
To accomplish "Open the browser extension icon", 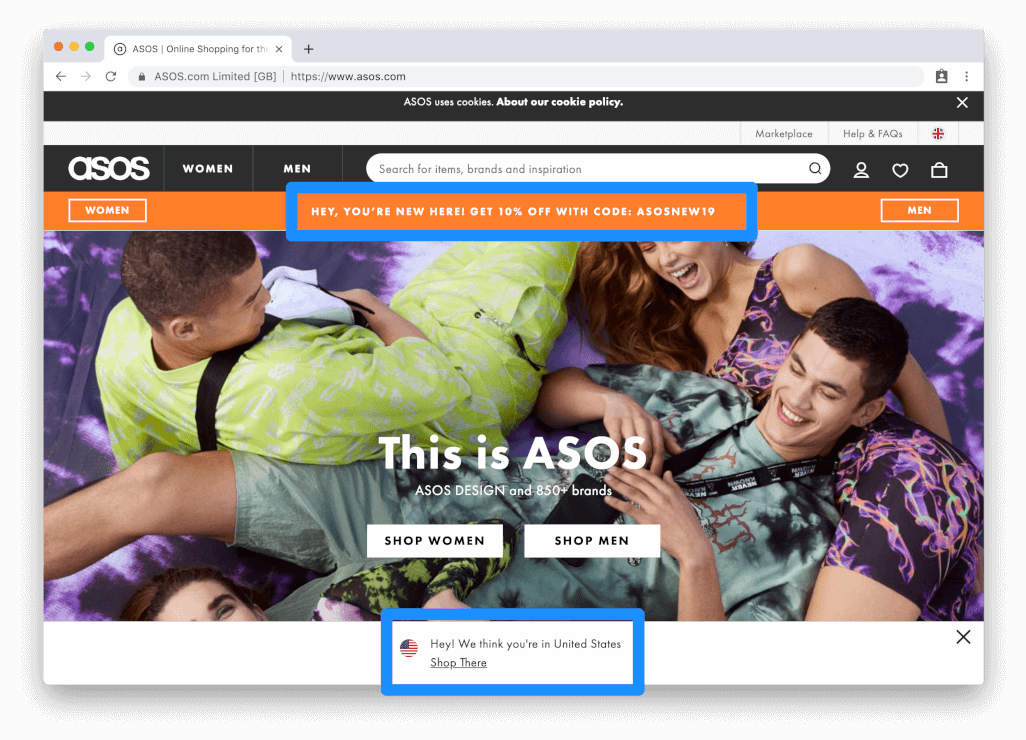I will click(942, 77).
